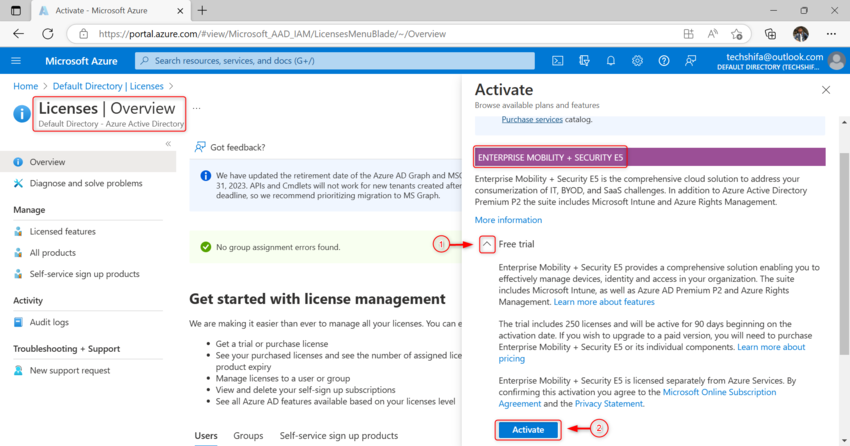This screenshot has height=446, width=850.
Task: Click the Activate panel scrollbar
Action: [x=845, y=255]
